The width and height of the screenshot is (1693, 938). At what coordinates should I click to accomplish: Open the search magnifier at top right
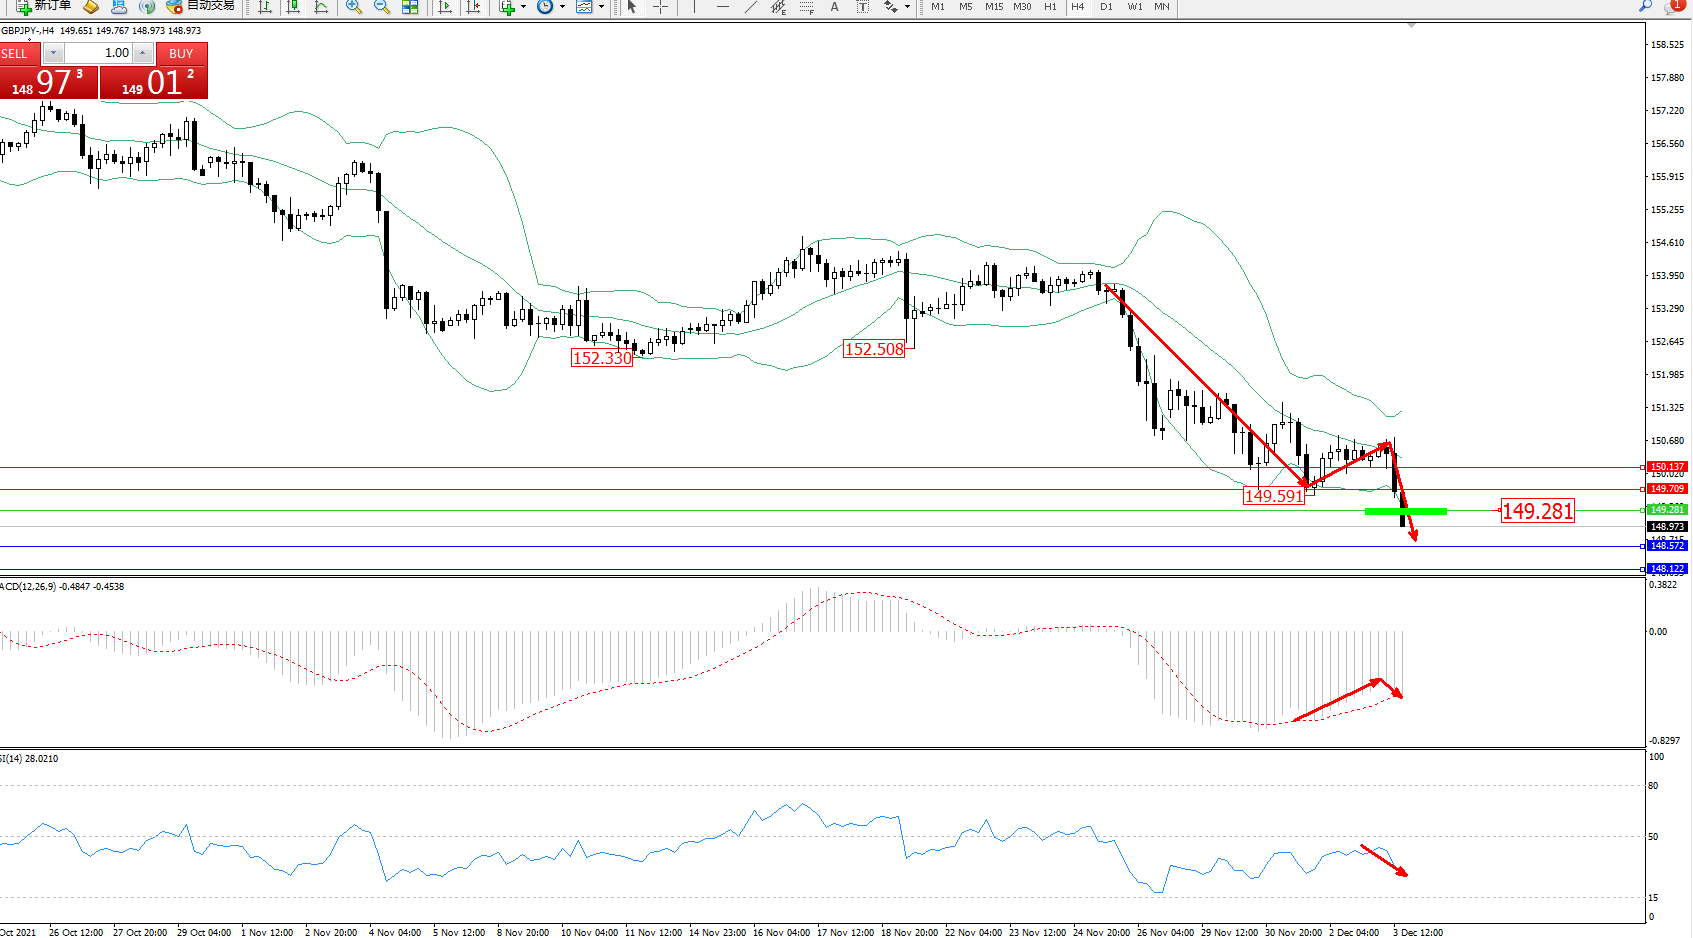point(1645,7)
